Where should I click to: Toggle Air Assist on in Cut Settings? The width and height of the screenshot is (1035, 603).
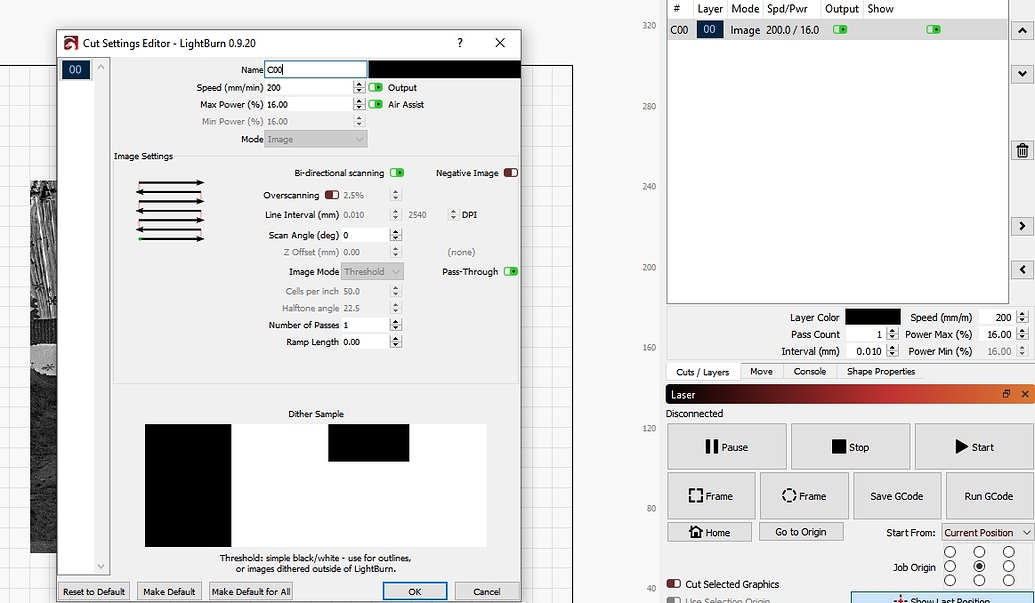374,103
